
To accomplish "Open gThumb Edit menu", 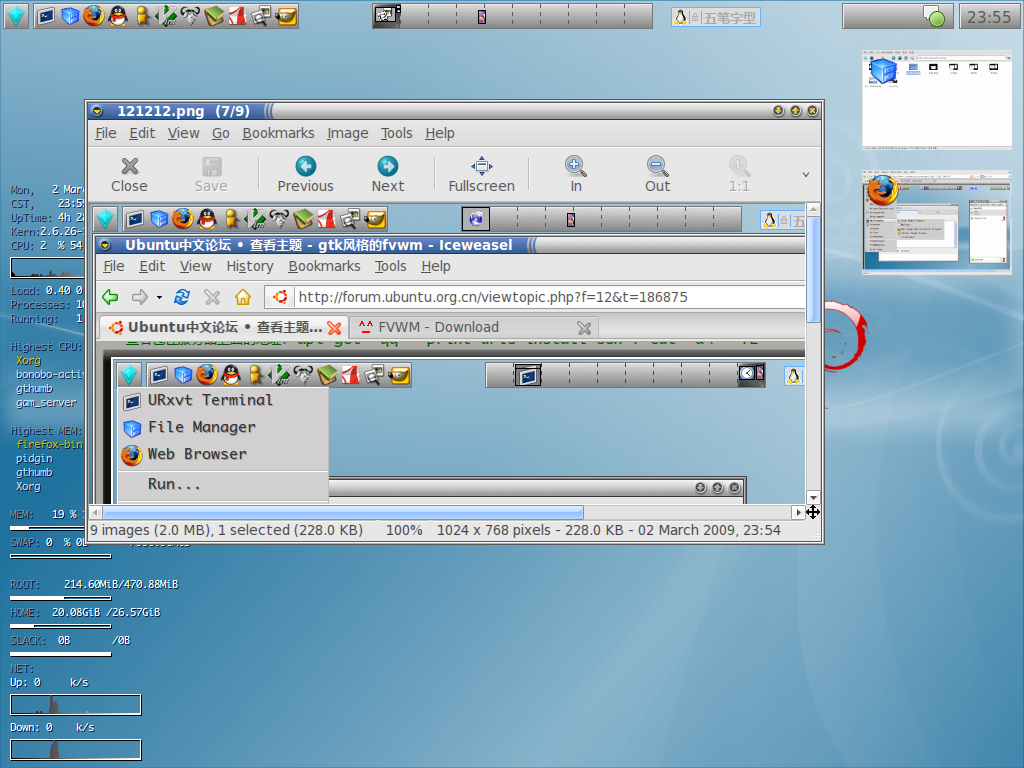I will pos(142,133).
